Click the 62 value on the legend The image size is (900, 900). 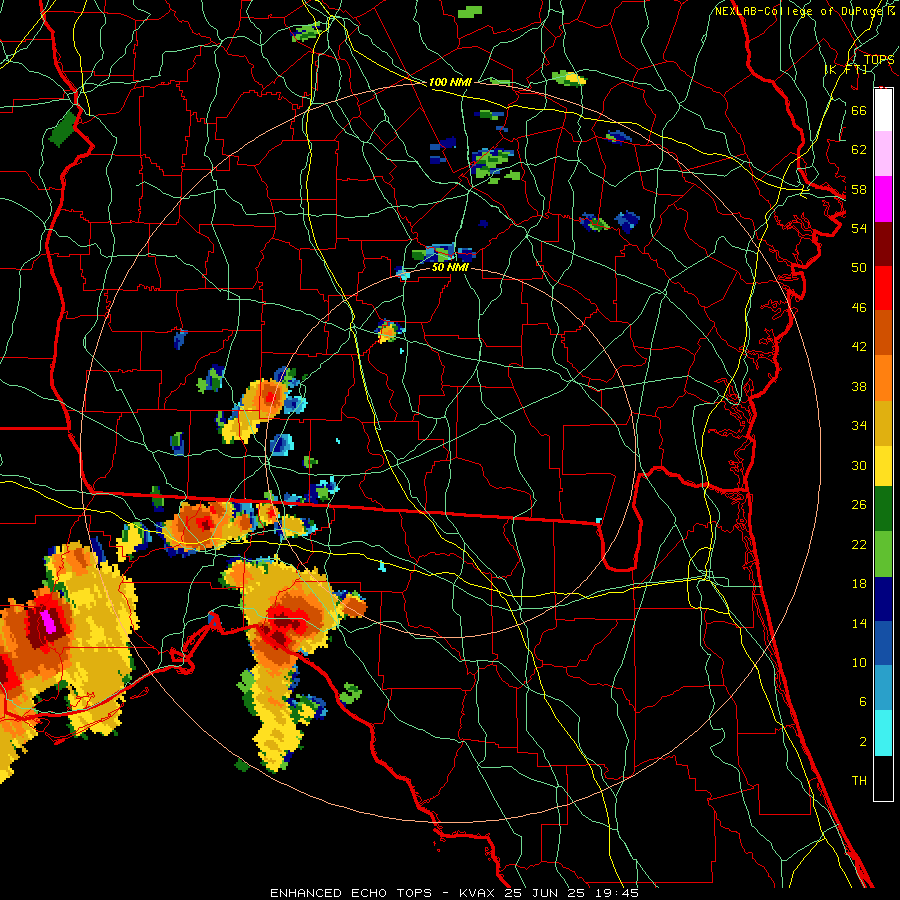point(859,150)
